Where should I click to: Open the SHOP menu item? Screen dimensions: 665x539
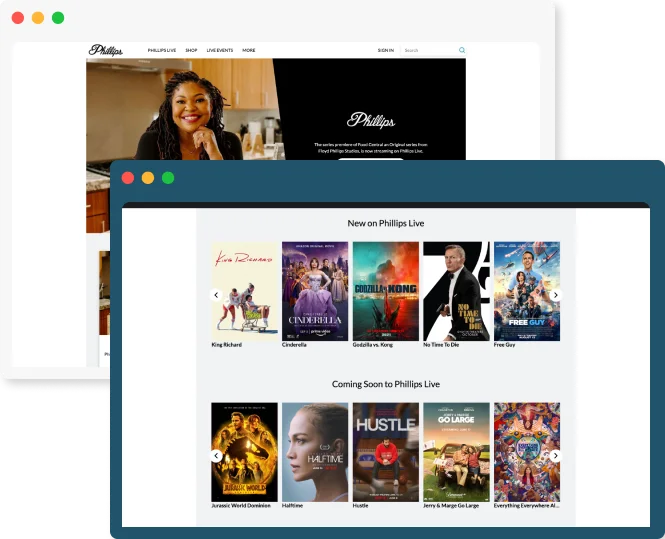click(x=191, y=50)
